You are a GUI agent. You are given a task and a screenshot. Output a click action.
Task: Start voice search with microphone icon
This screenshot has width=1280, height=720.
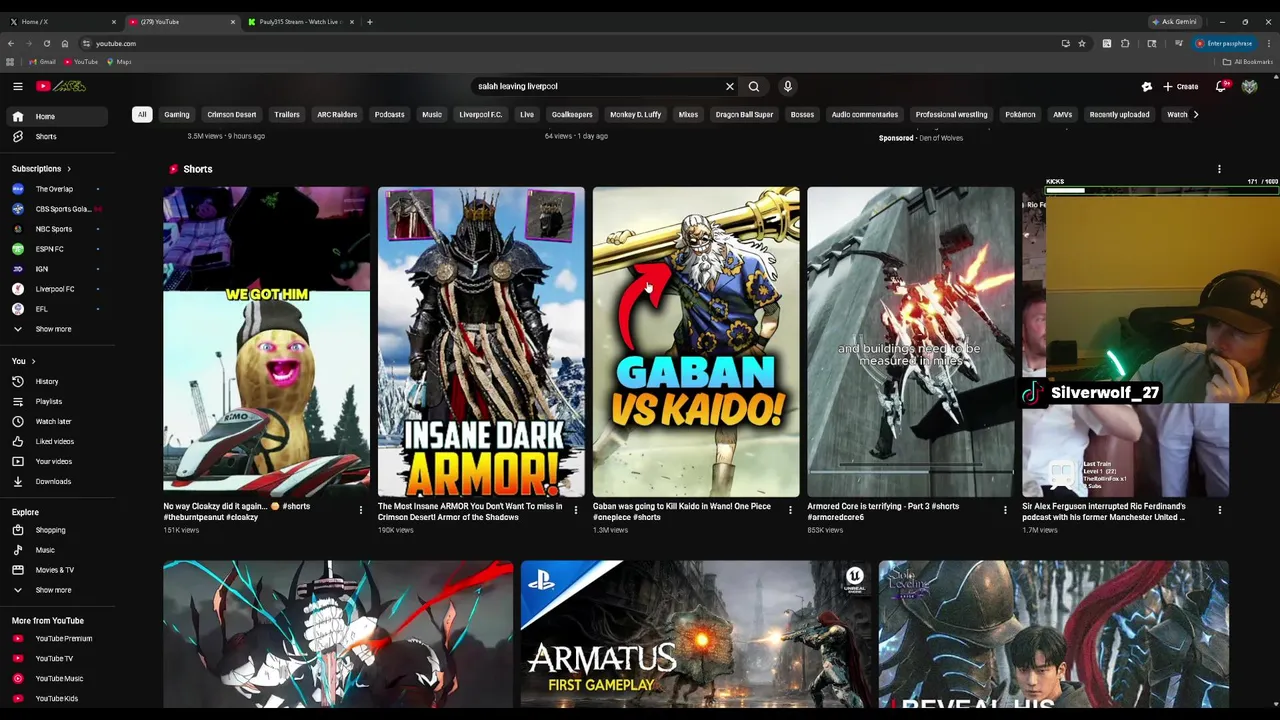click(788, 86)
